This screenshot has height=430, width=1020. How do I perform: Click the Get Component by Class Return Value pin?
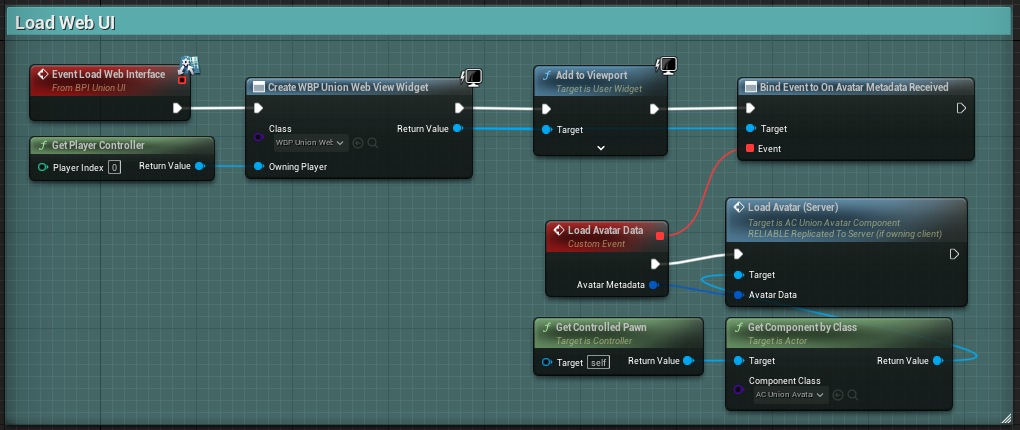(937, 360)
